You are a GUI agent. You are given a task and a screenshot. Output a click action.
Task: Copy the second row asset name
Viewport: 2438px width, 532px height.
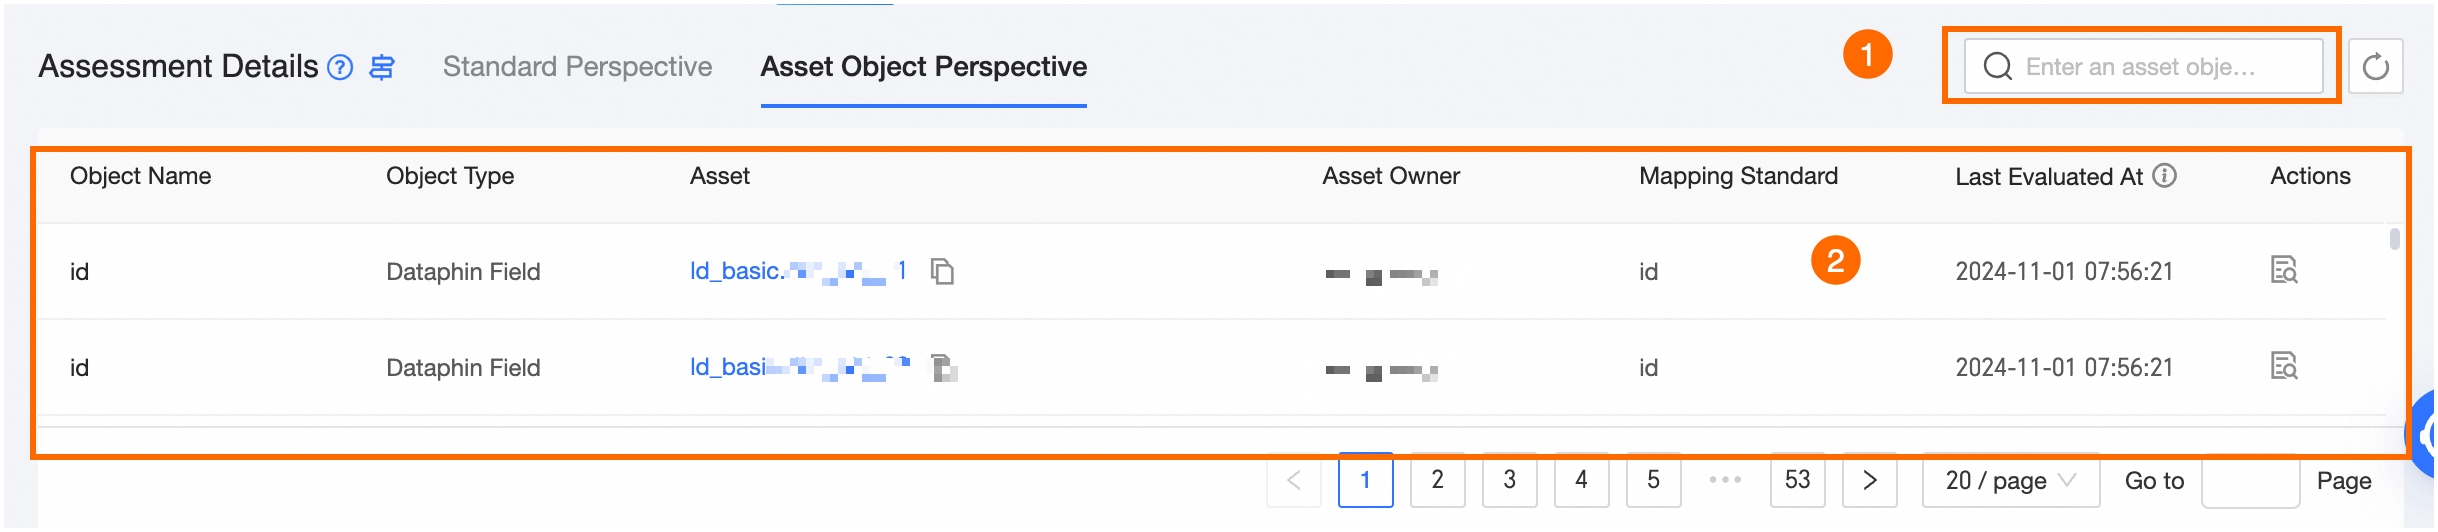pos(943,367)
